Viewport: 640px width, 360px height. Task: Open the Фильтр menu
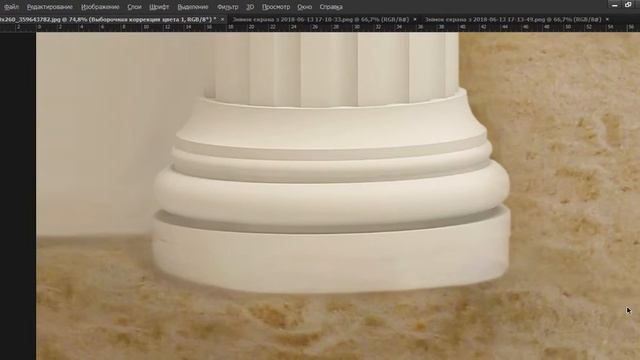[227, 7]
